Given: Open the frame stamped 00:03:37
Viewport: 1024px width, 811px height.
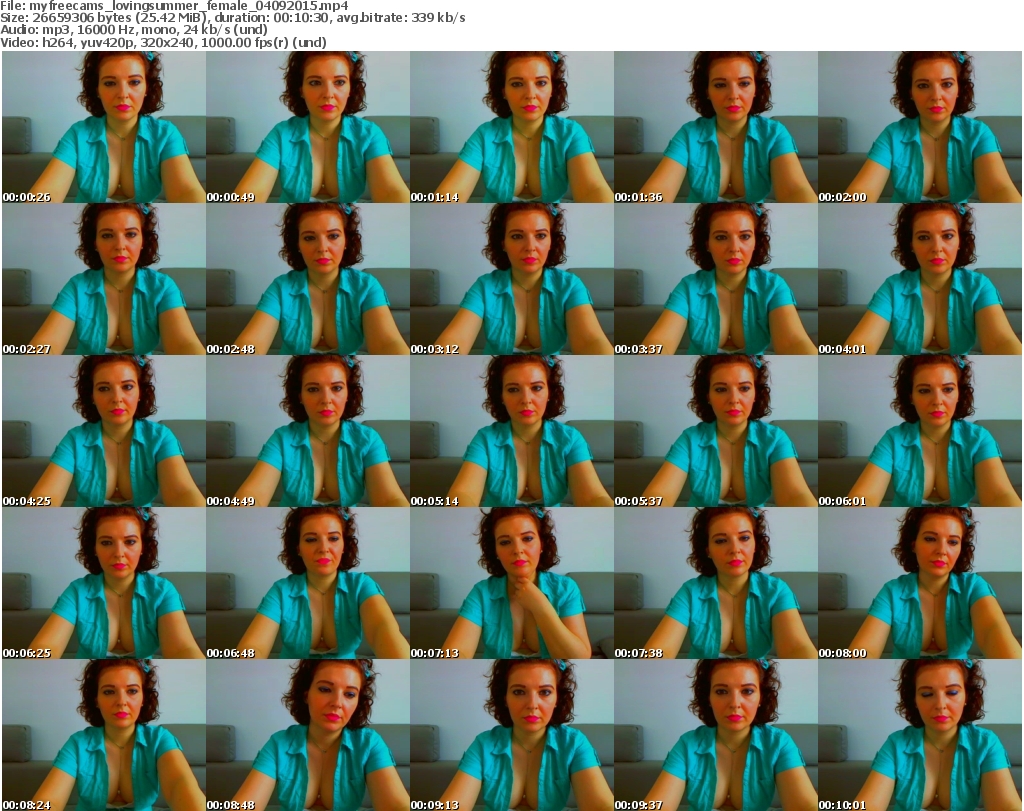Looking at the screenshot, I should click(x=716, y=279).
